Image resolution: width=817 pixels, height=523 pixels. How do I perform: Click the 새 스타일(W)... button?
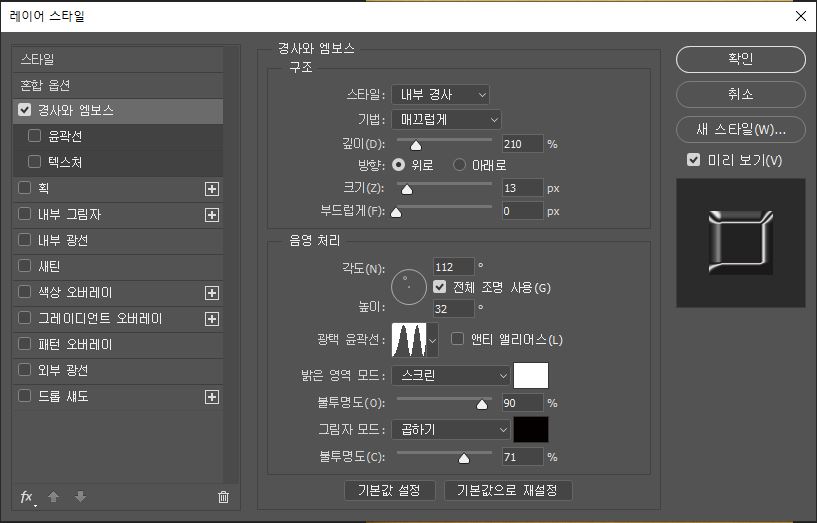740,129
